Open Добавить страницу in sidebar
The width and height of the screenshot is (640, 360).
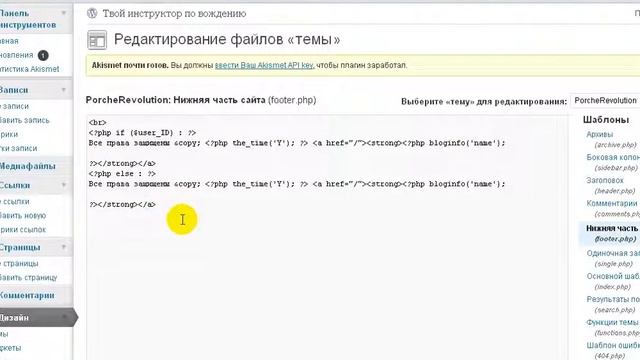[x=29, y=278]
